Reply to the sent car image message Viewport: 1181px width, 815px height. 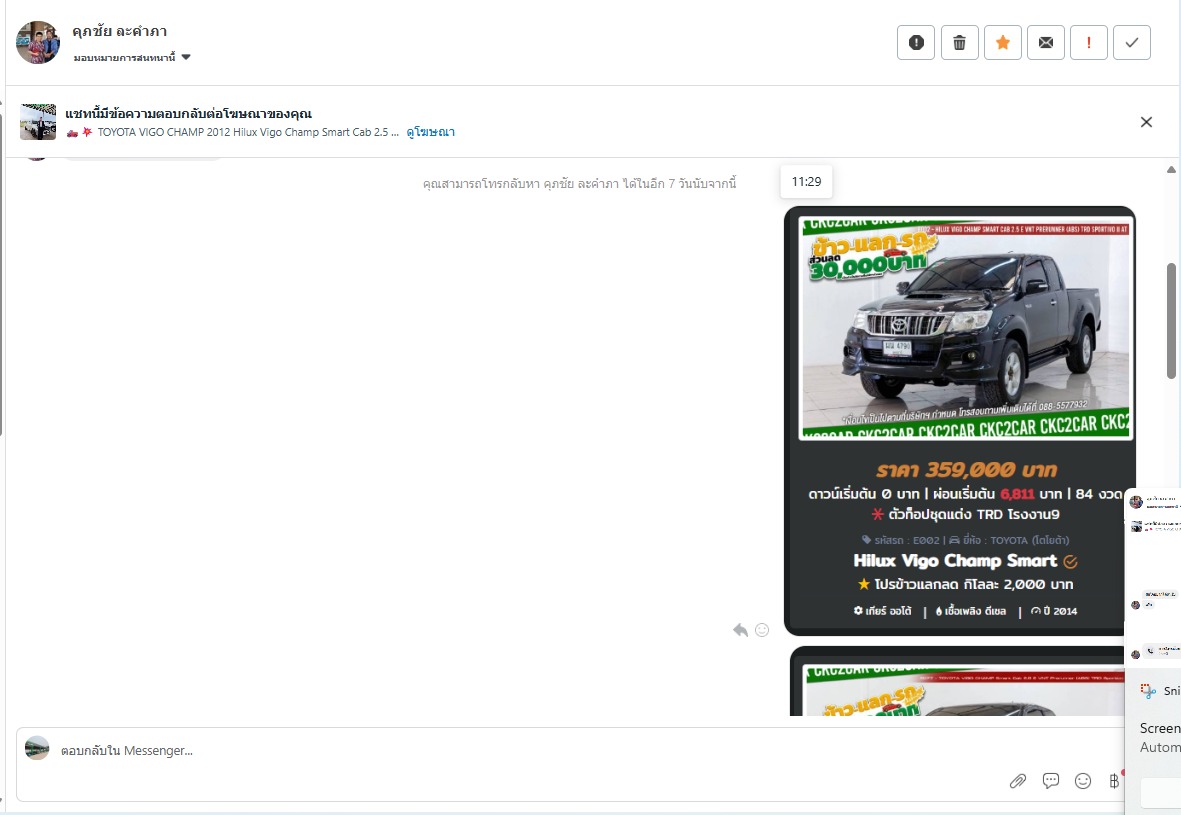tap(740, 630)
